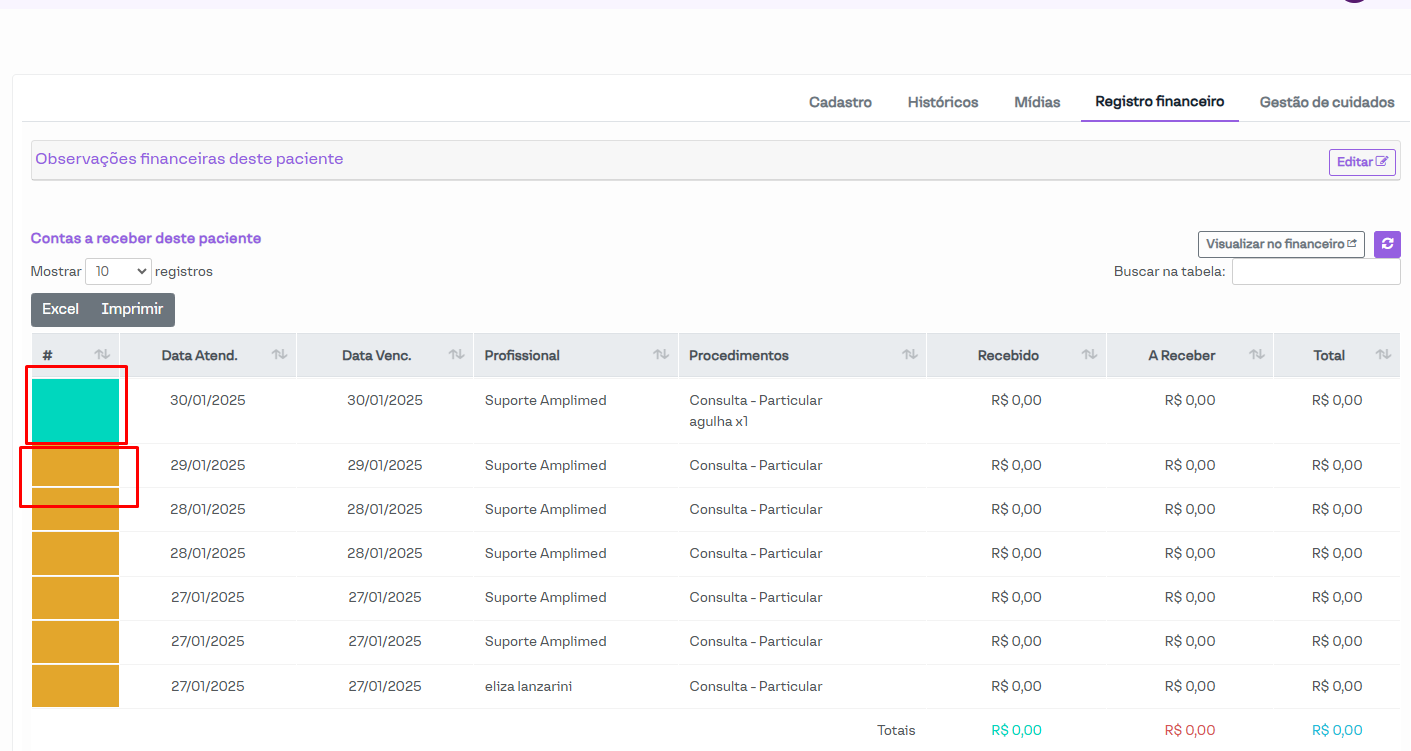Sort by A Receber column arrows
The height and width of the screenshot is (751, 1411).
[1256, 355]
